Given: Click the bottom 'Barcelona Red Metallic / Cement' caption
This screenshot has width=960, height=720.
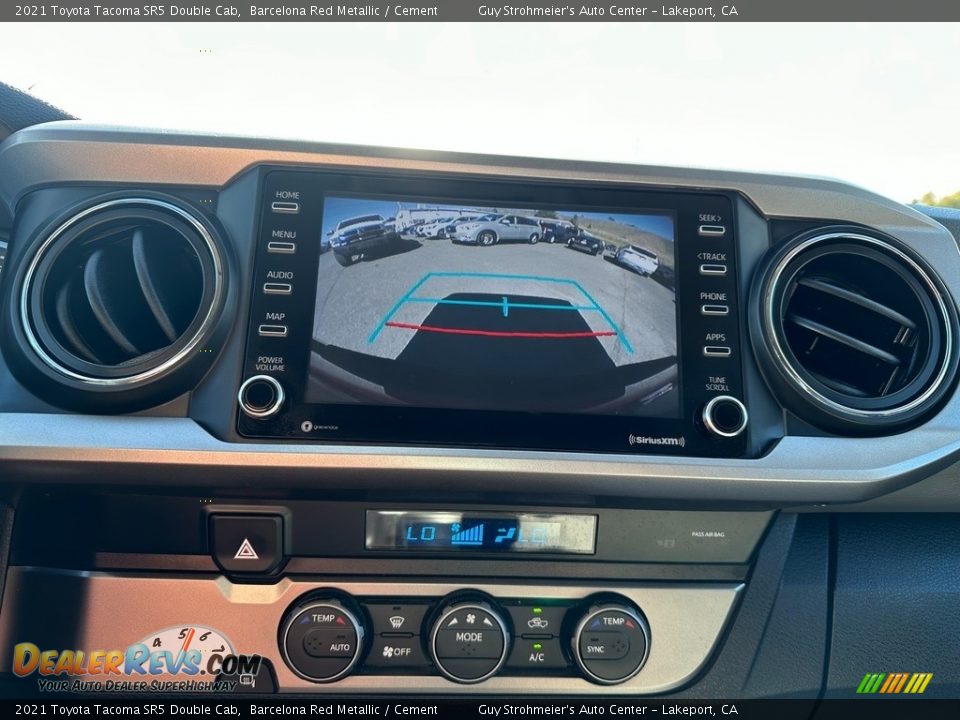Looking at the screenshot, I should pyautogui.click(x=343, y=710).
